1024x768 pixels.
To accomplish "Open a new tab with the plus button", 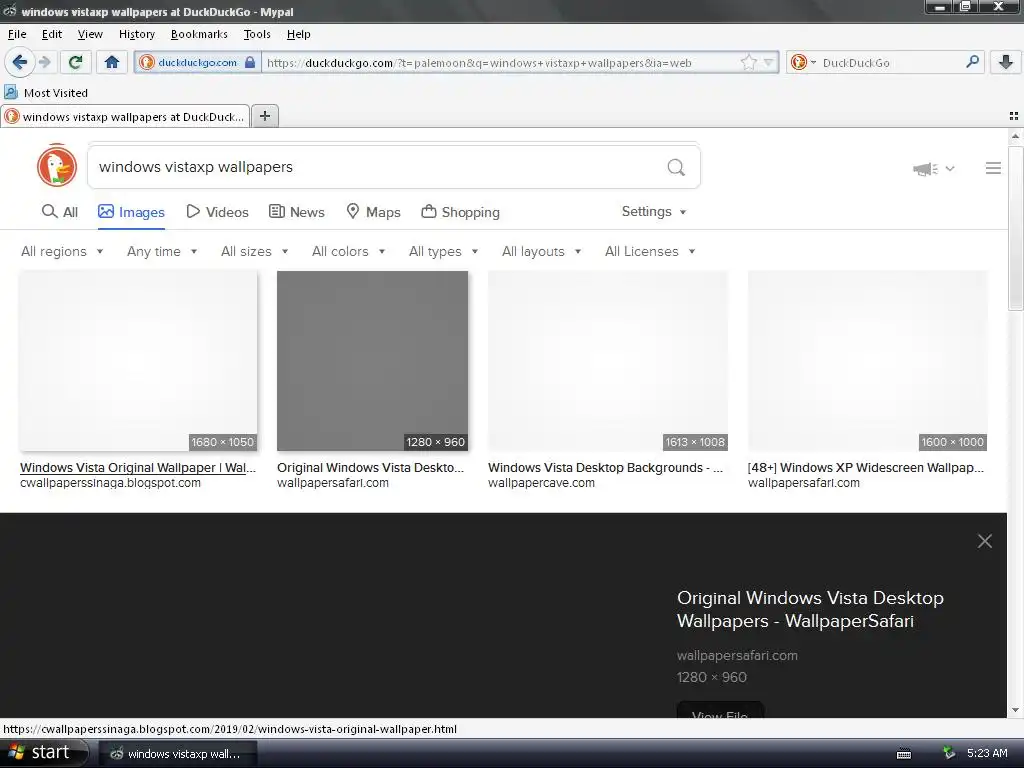I will tap(264, 116).
